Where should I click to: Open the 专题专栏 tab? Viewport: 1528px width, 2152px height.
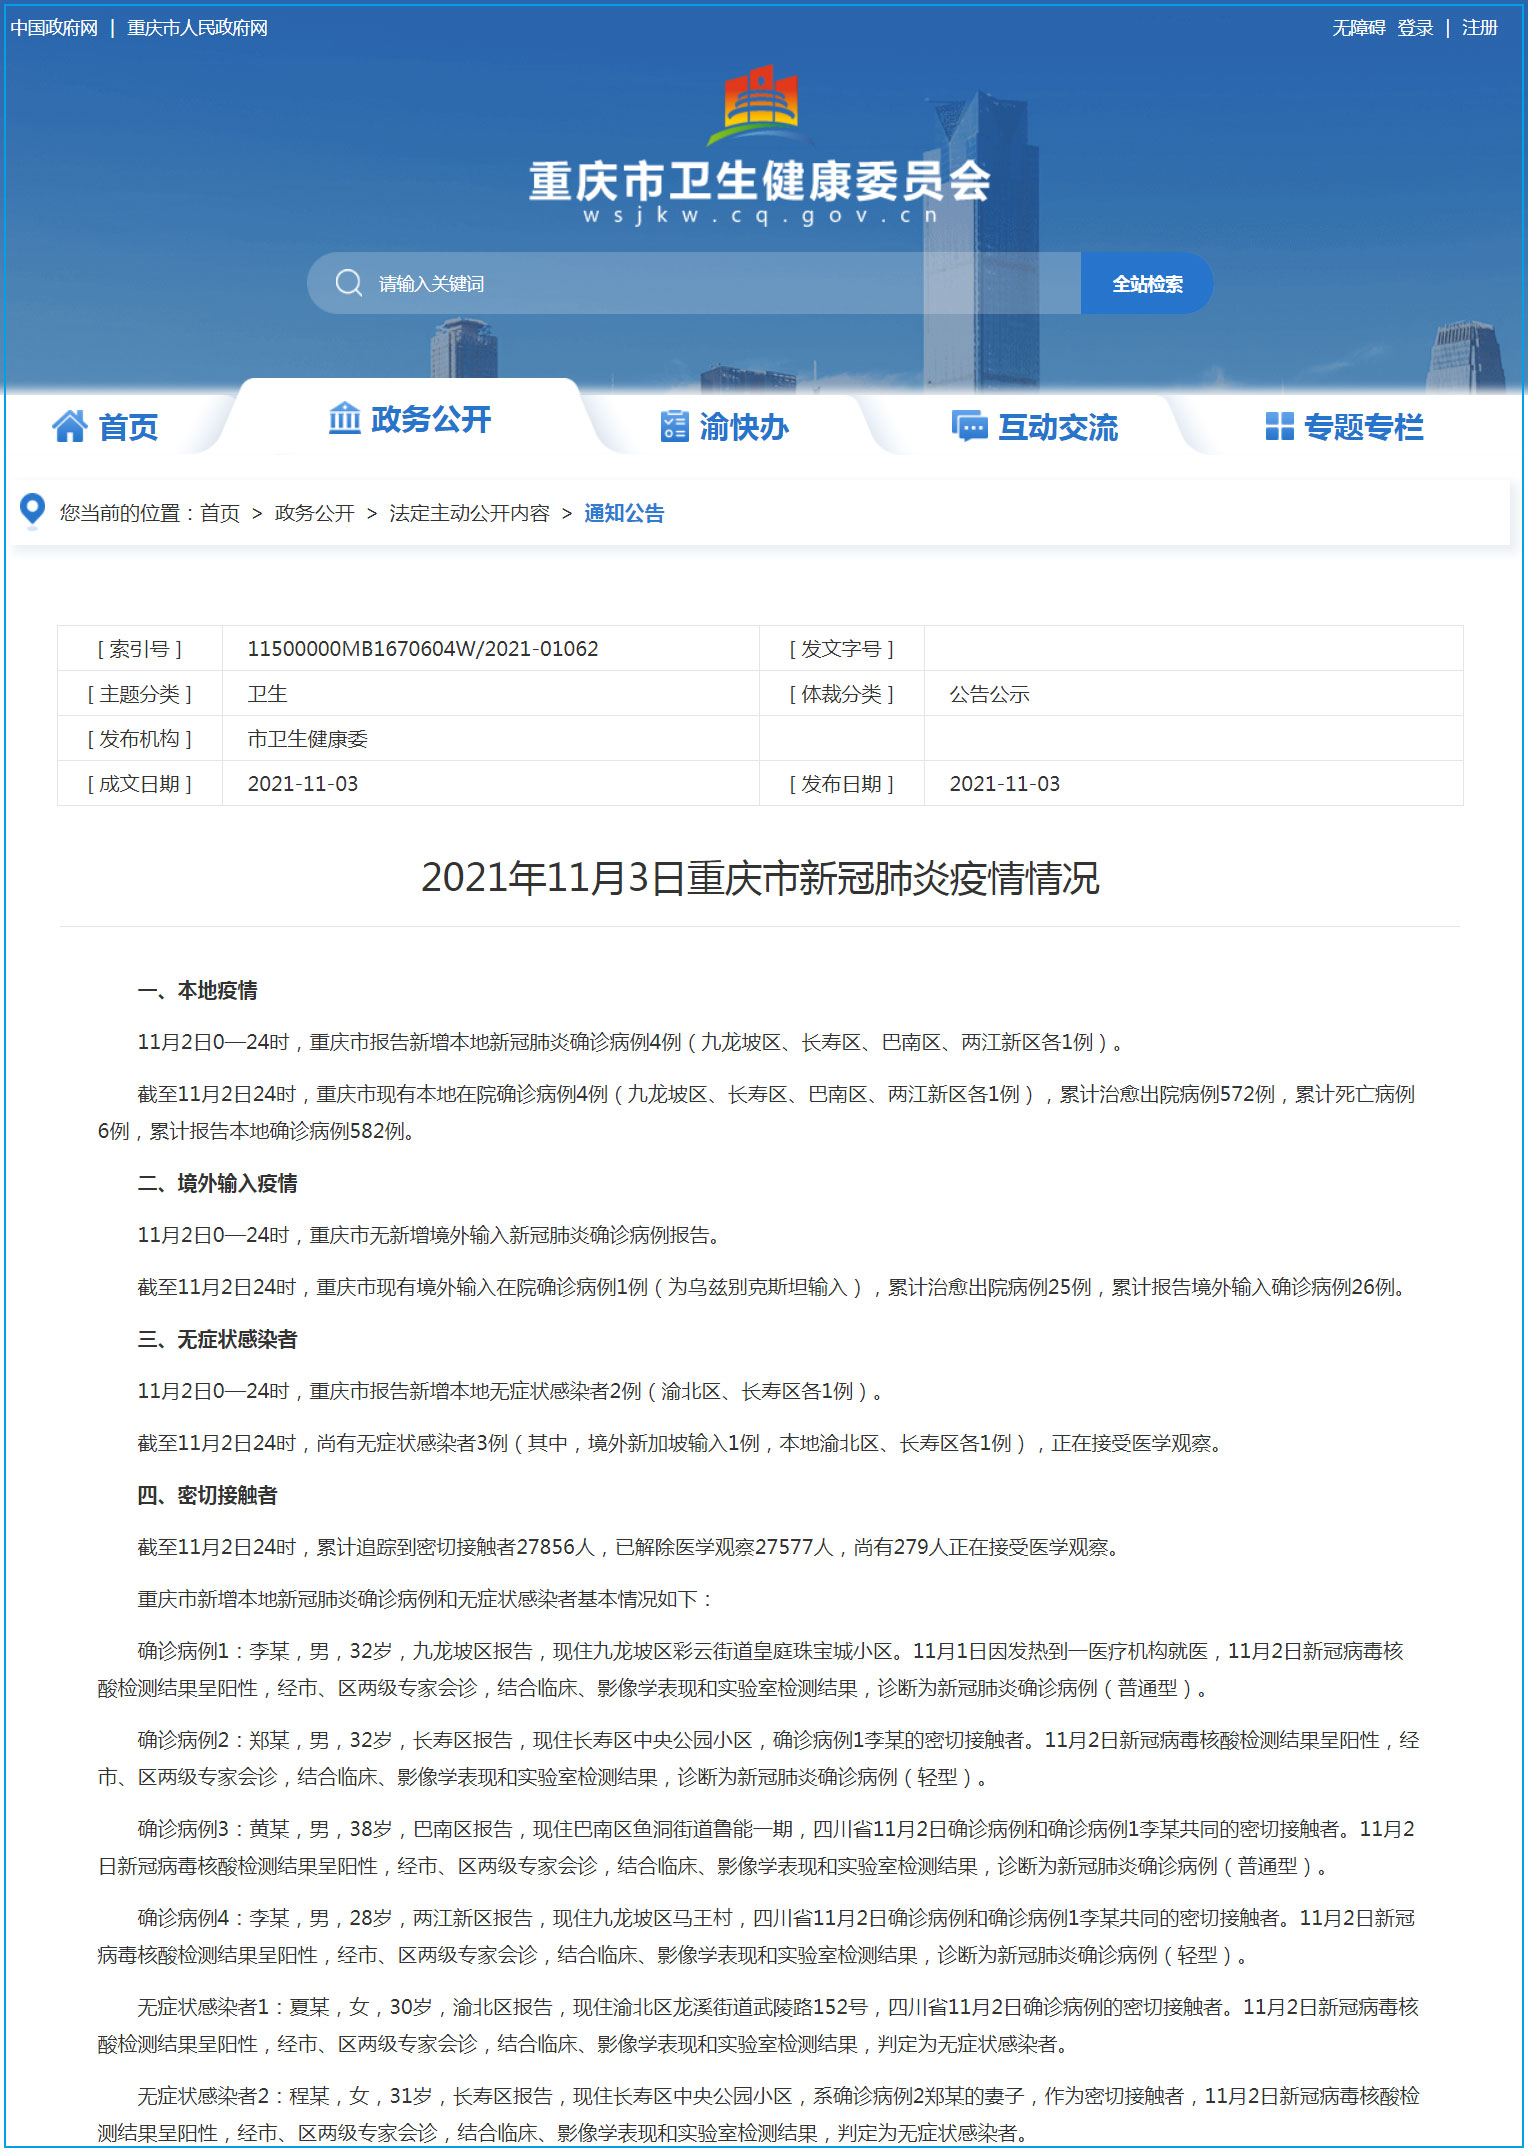coord(1363,427)
